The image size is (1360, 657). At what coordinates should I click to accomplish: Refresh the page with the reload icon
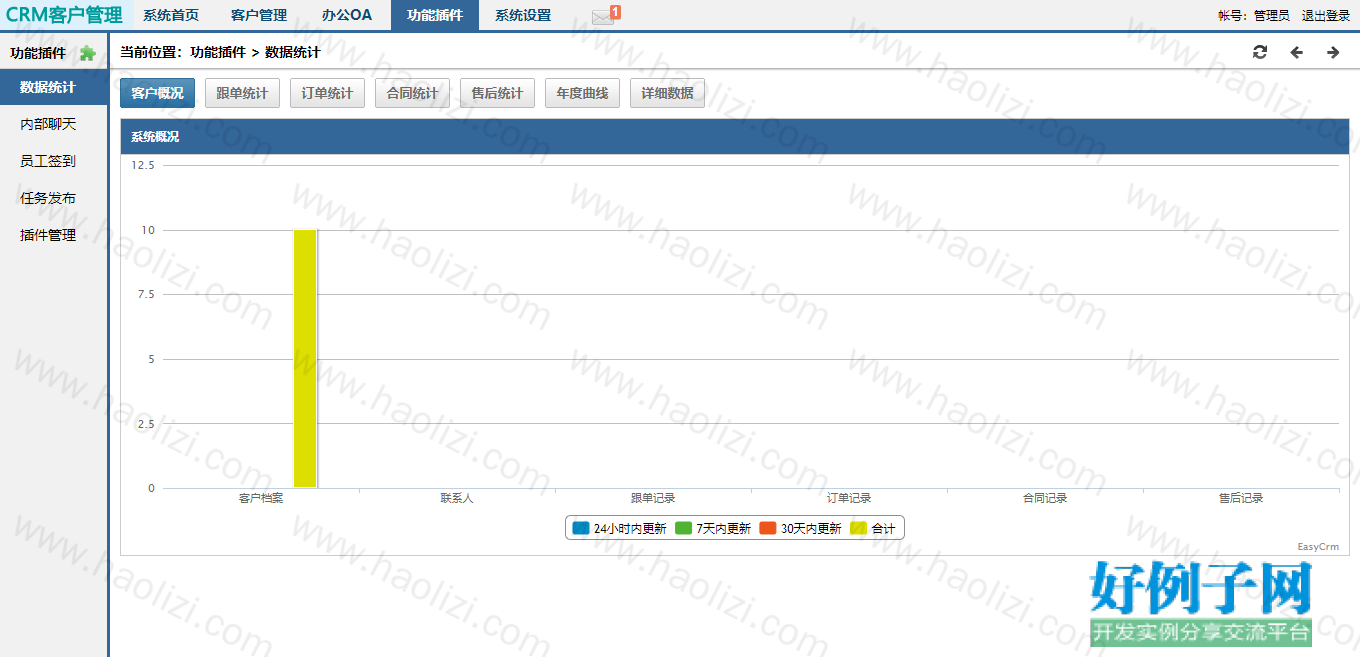(x=1260, y=52)
